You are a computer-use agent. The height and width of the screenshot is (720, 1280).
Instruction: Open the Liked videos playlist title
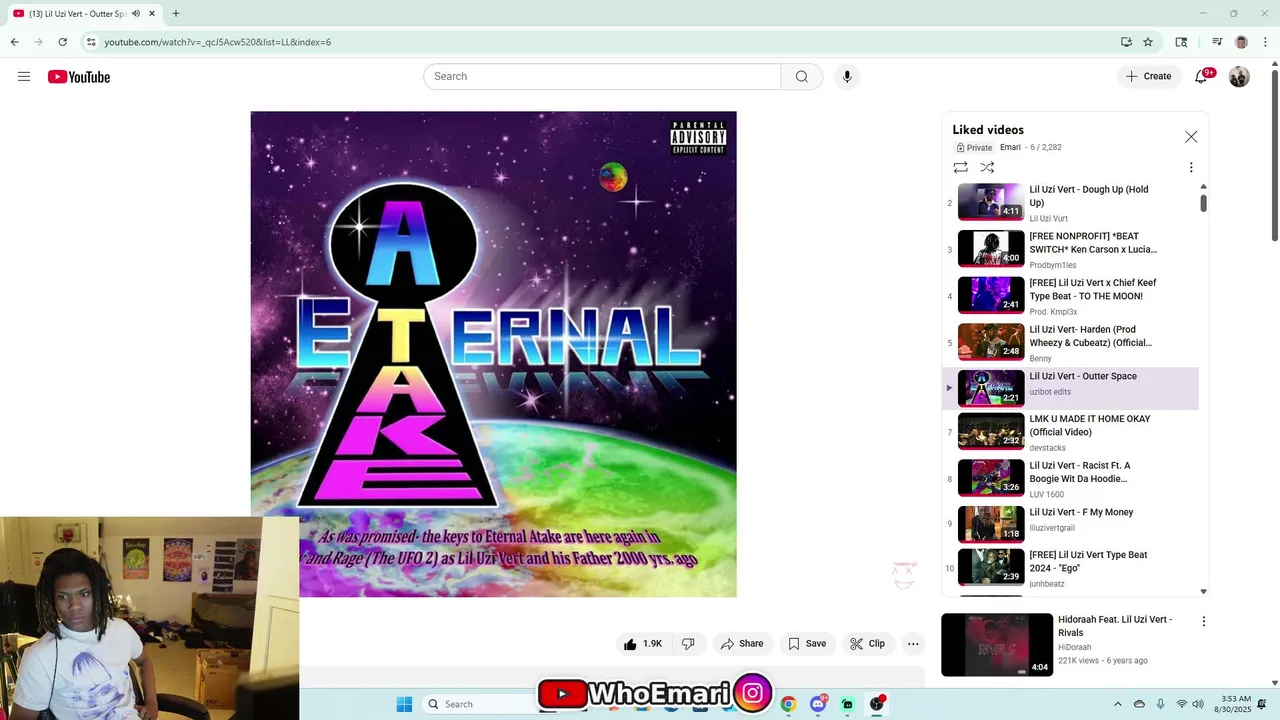[x=988, y=130]
